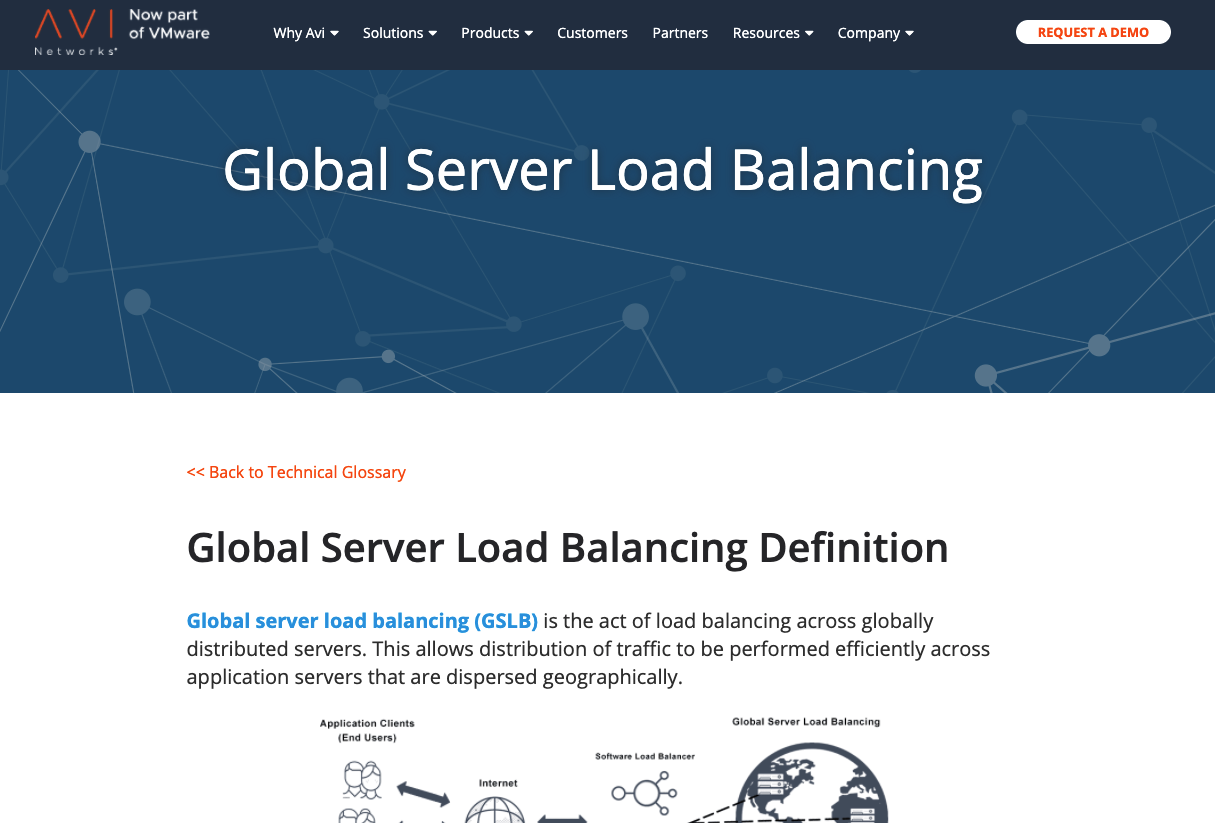Open the Partners menu item
The image size is (1215, 823).
680,33
